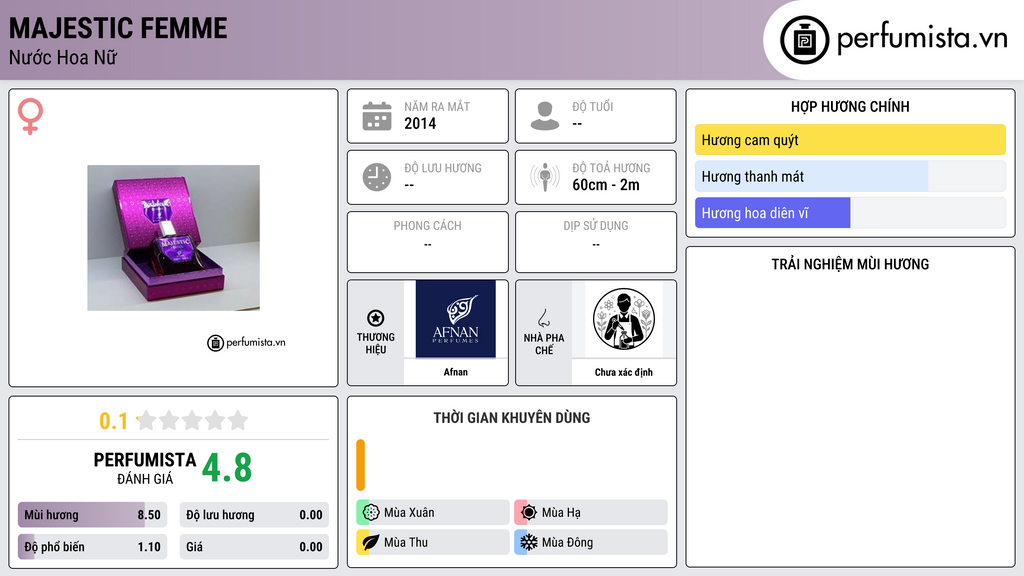Open the perfumer illustration labeled Chưa xác định

pos(624,319)
